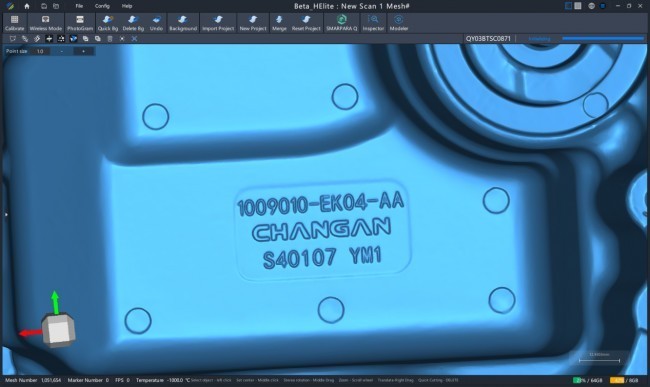Create a New Project from toolbar
The width and height of the screenshot is (650, 387).
[x=253, y=23]
